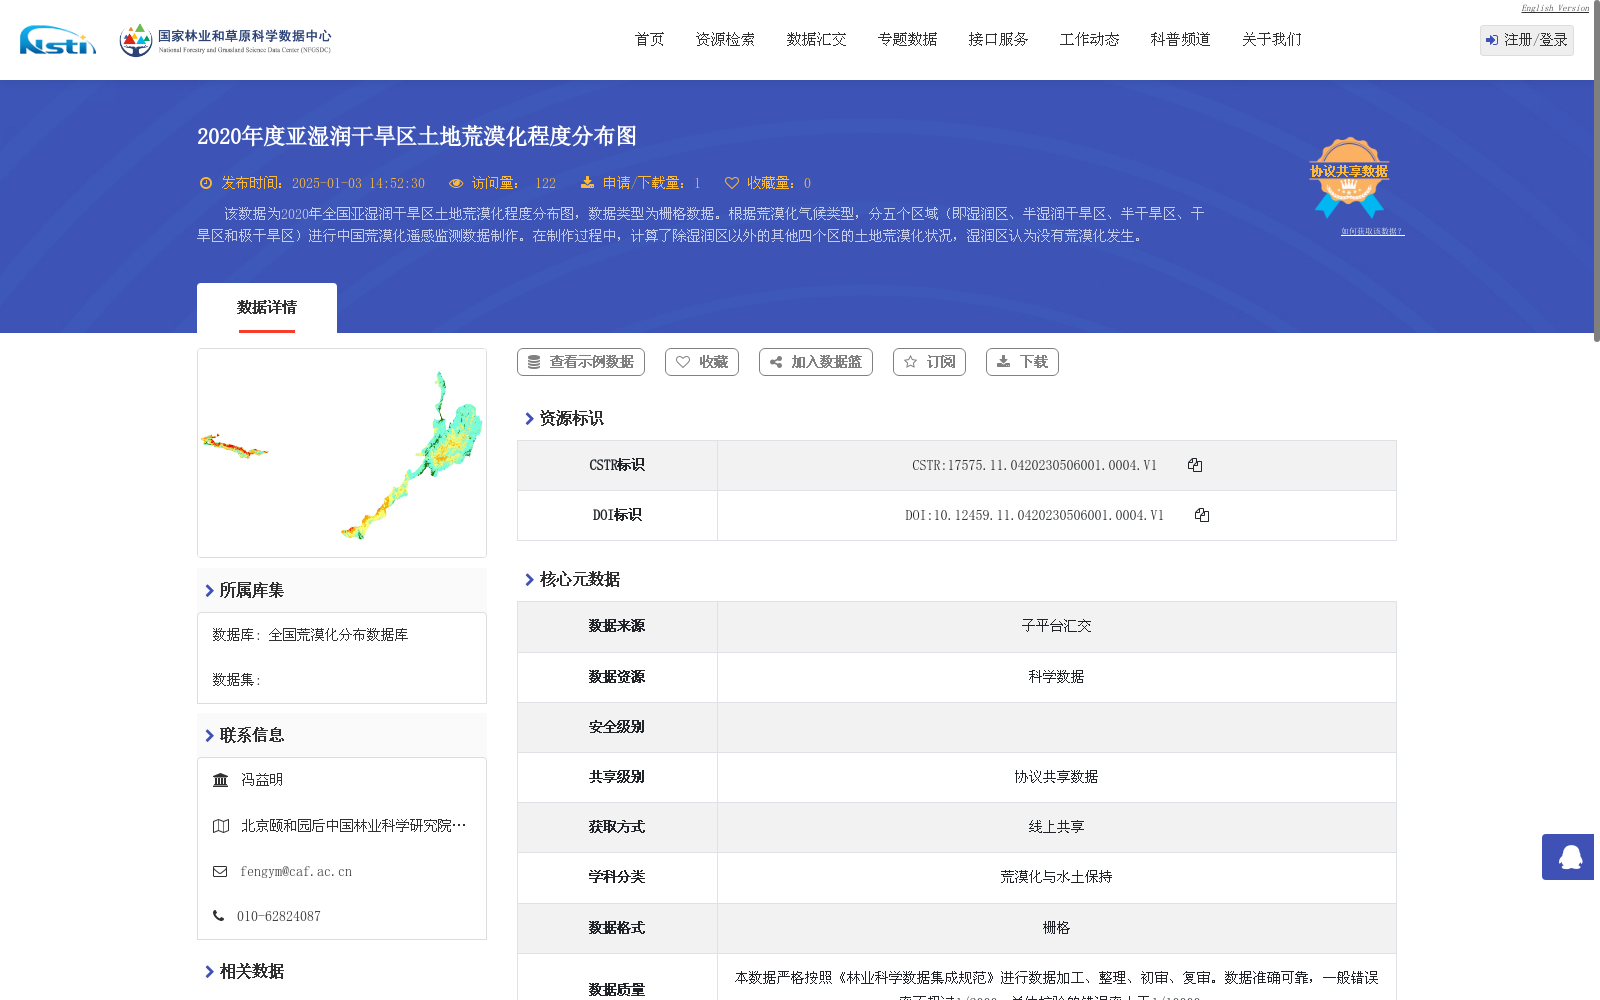Click the 下载 button
Viewport: 1600px width, 1000px height.
click(x=1022, y=362)
